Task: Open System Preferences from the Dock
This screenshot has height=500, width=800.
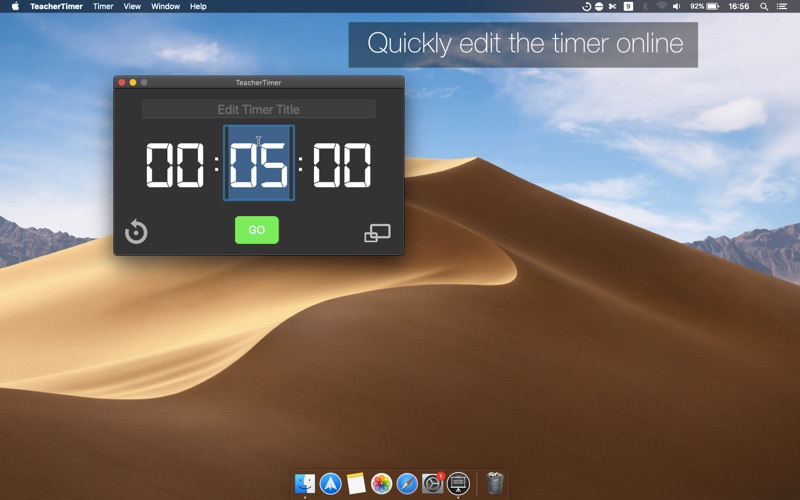Action: [433, 483]
